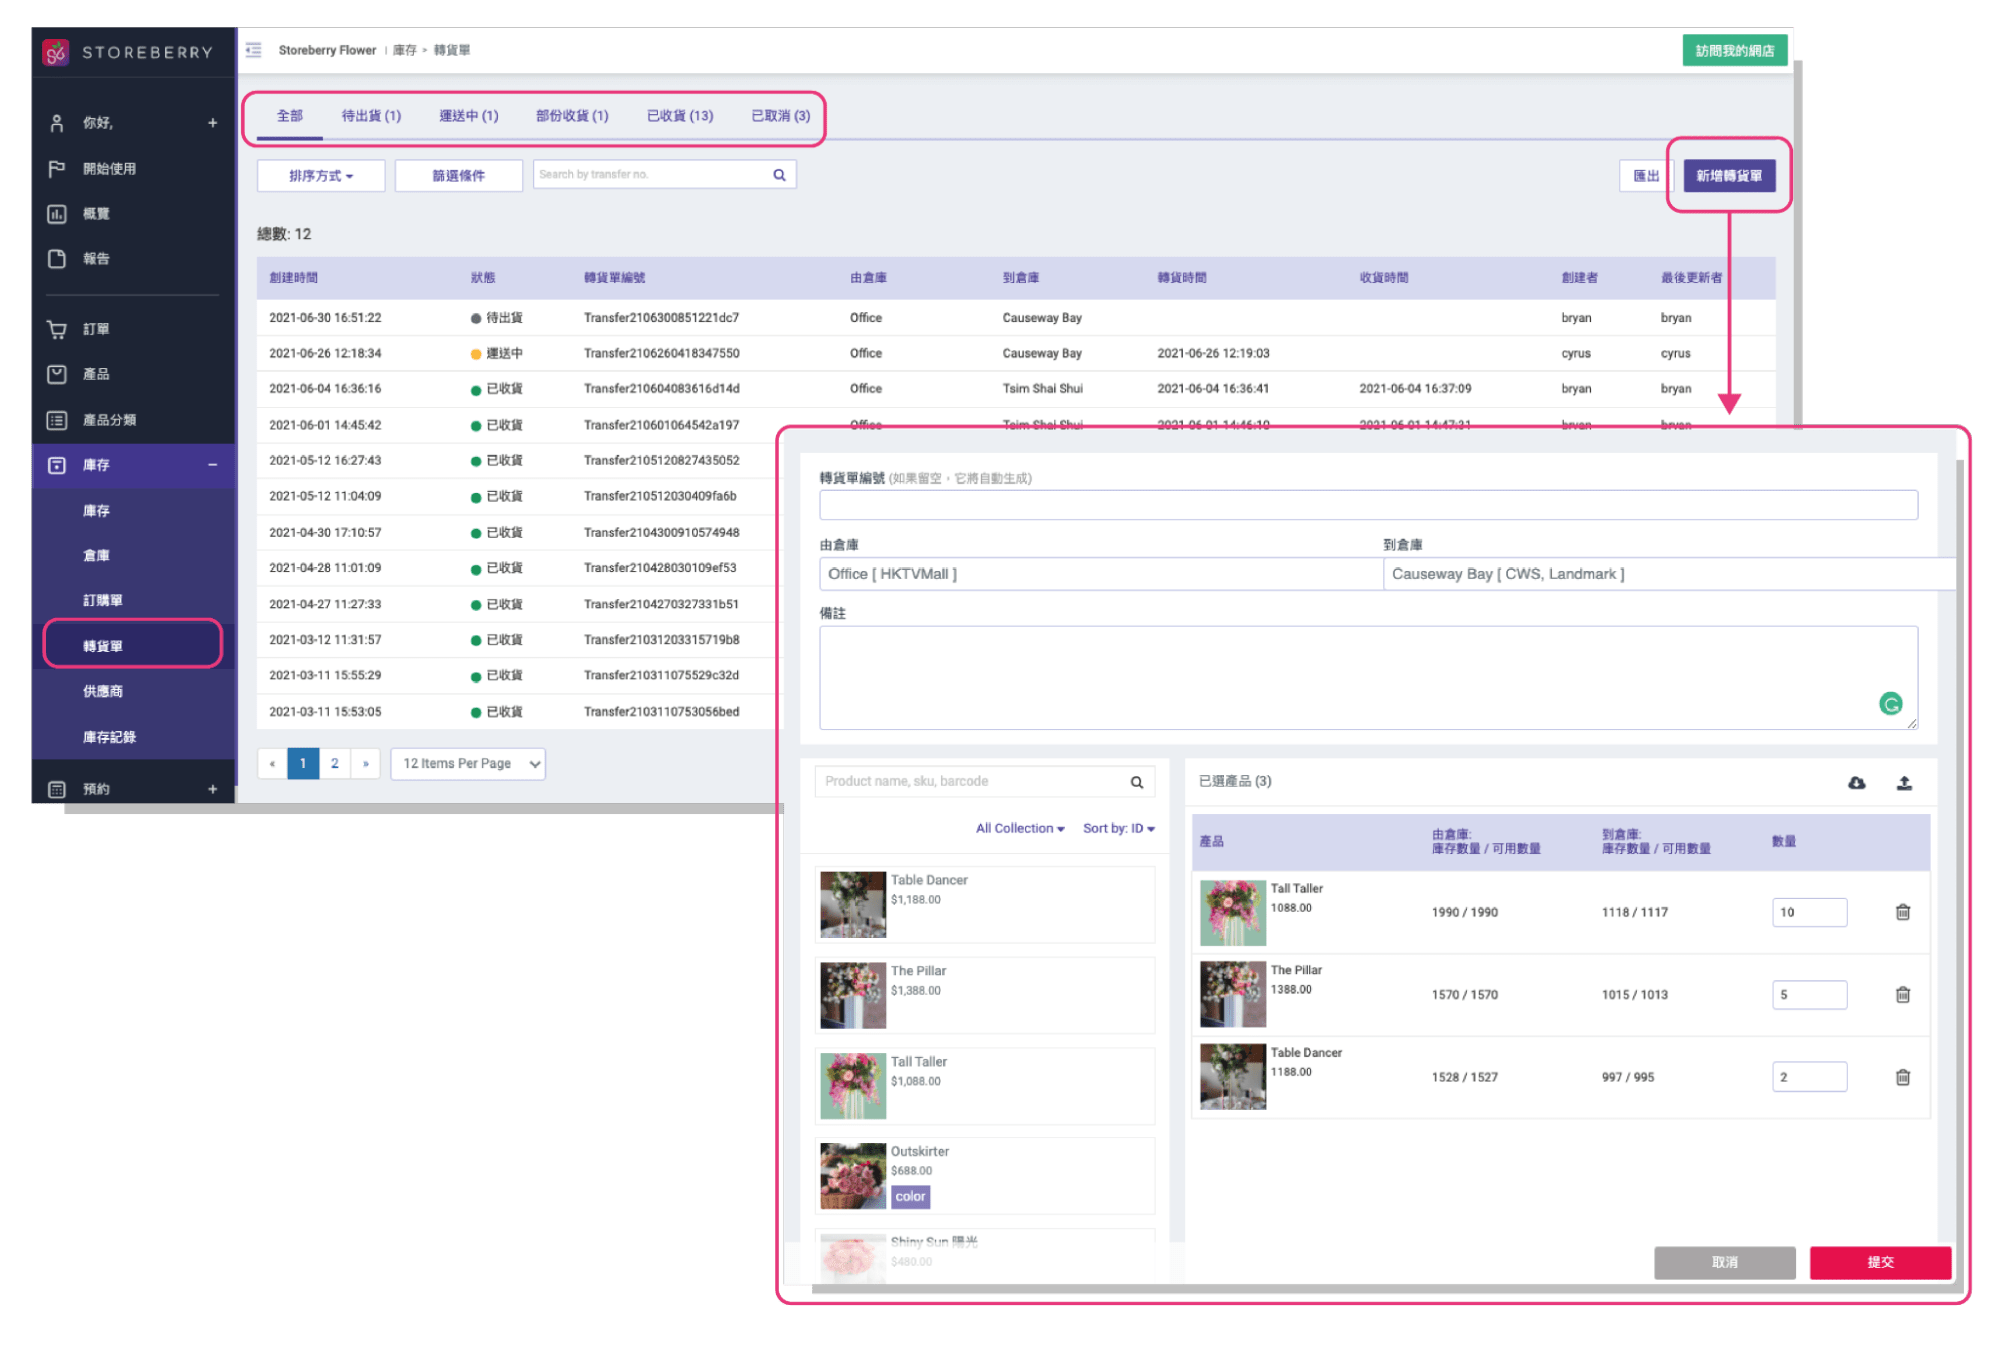
Task: Switch to the 部份收貨 (1) tab
Action: coord(572,116)
